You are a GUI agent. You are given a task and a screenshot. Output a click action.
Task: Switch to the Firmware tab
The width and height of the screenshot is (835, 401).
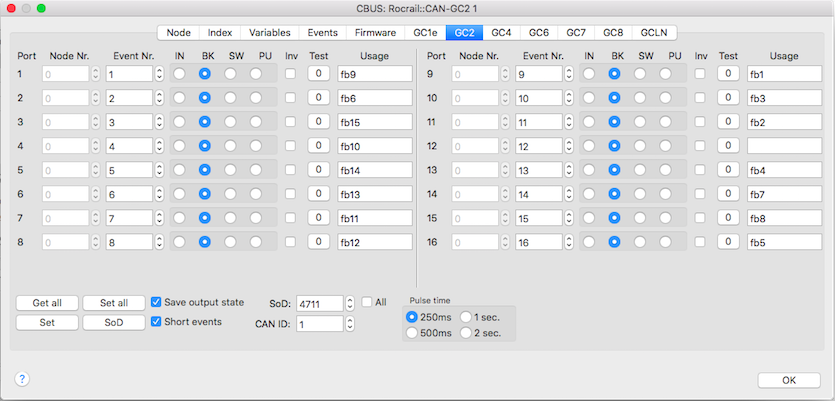pos(375,33)
